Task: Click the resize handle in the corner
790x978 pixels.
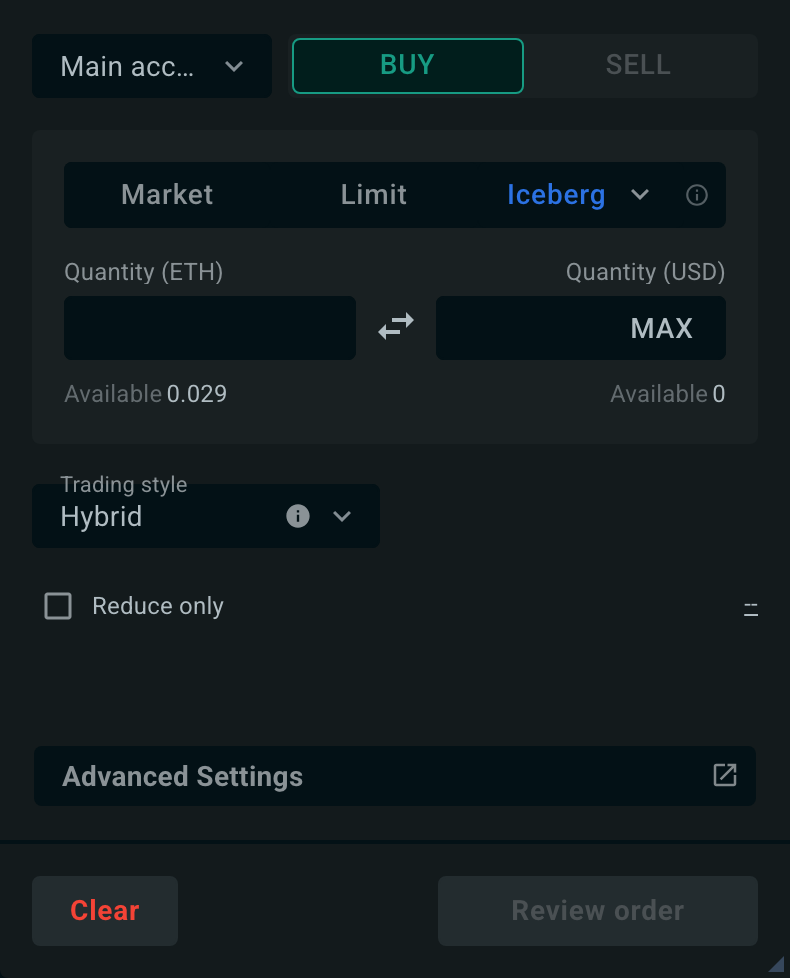Action: click(x=776, y=964)
